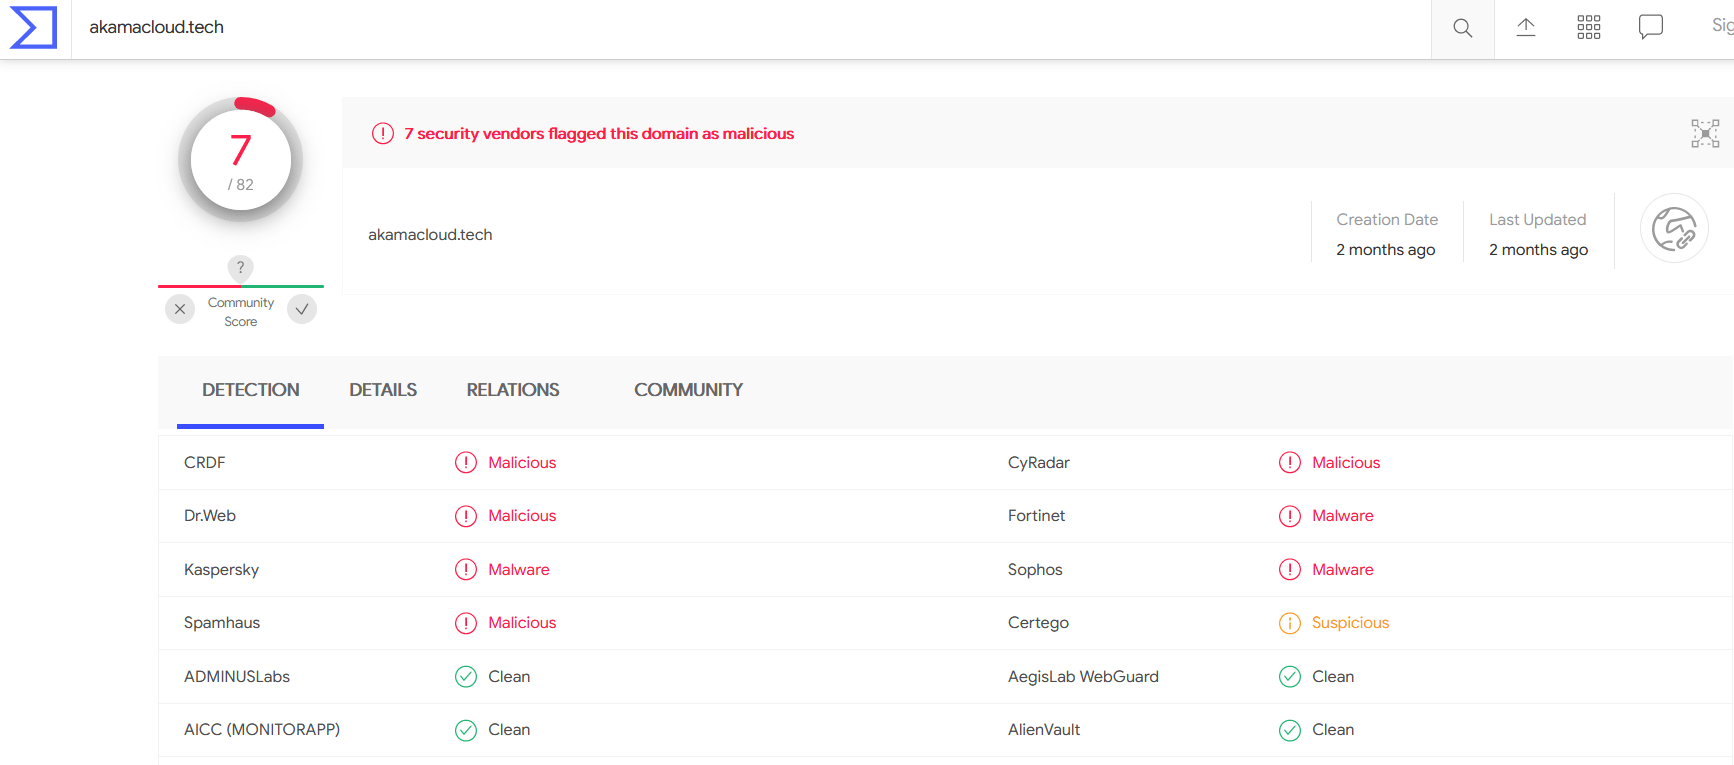Viewport: 1734px width, 765px height.
Task: Click the CRDF malicious alert icon
Action: click(466, 462)
